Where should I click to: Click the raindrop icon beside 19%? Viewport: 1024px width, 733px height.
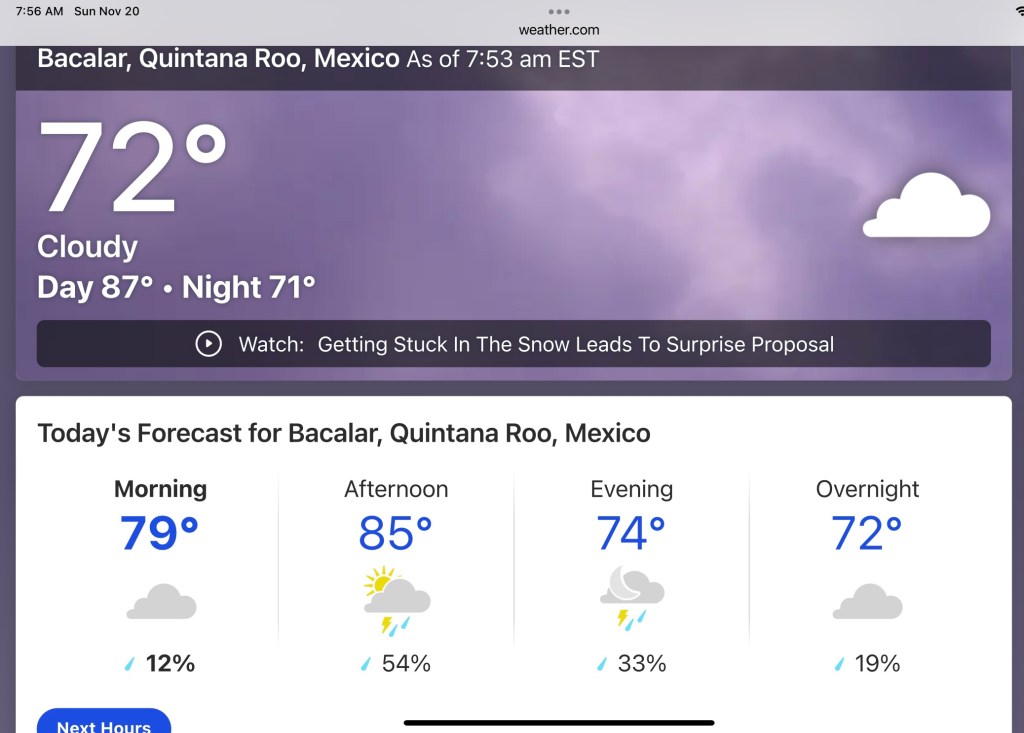click(838, 664)
